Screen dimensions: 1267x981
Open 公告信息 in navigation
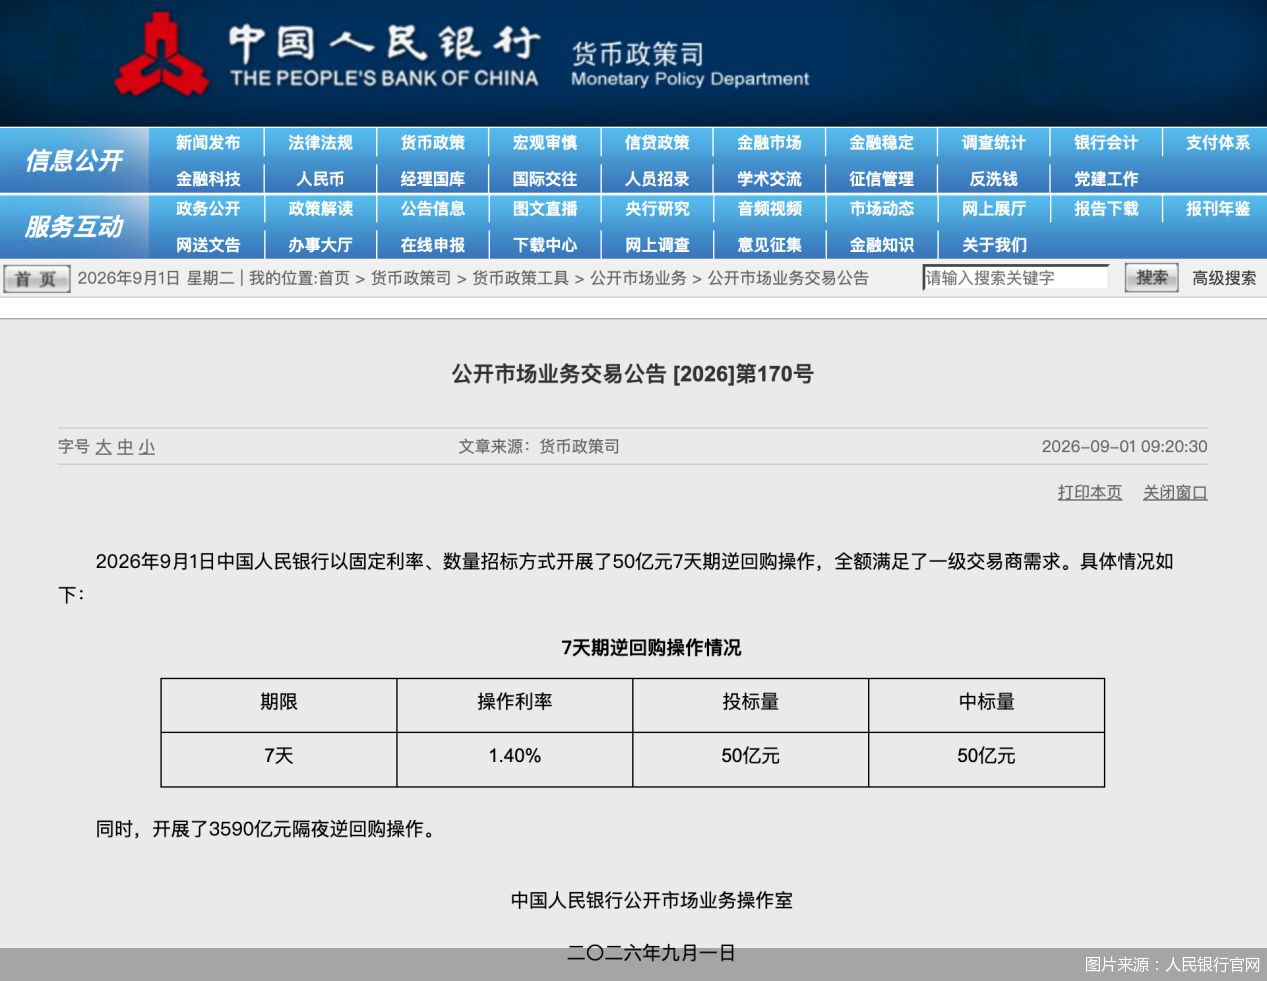[x=433, y=209]
